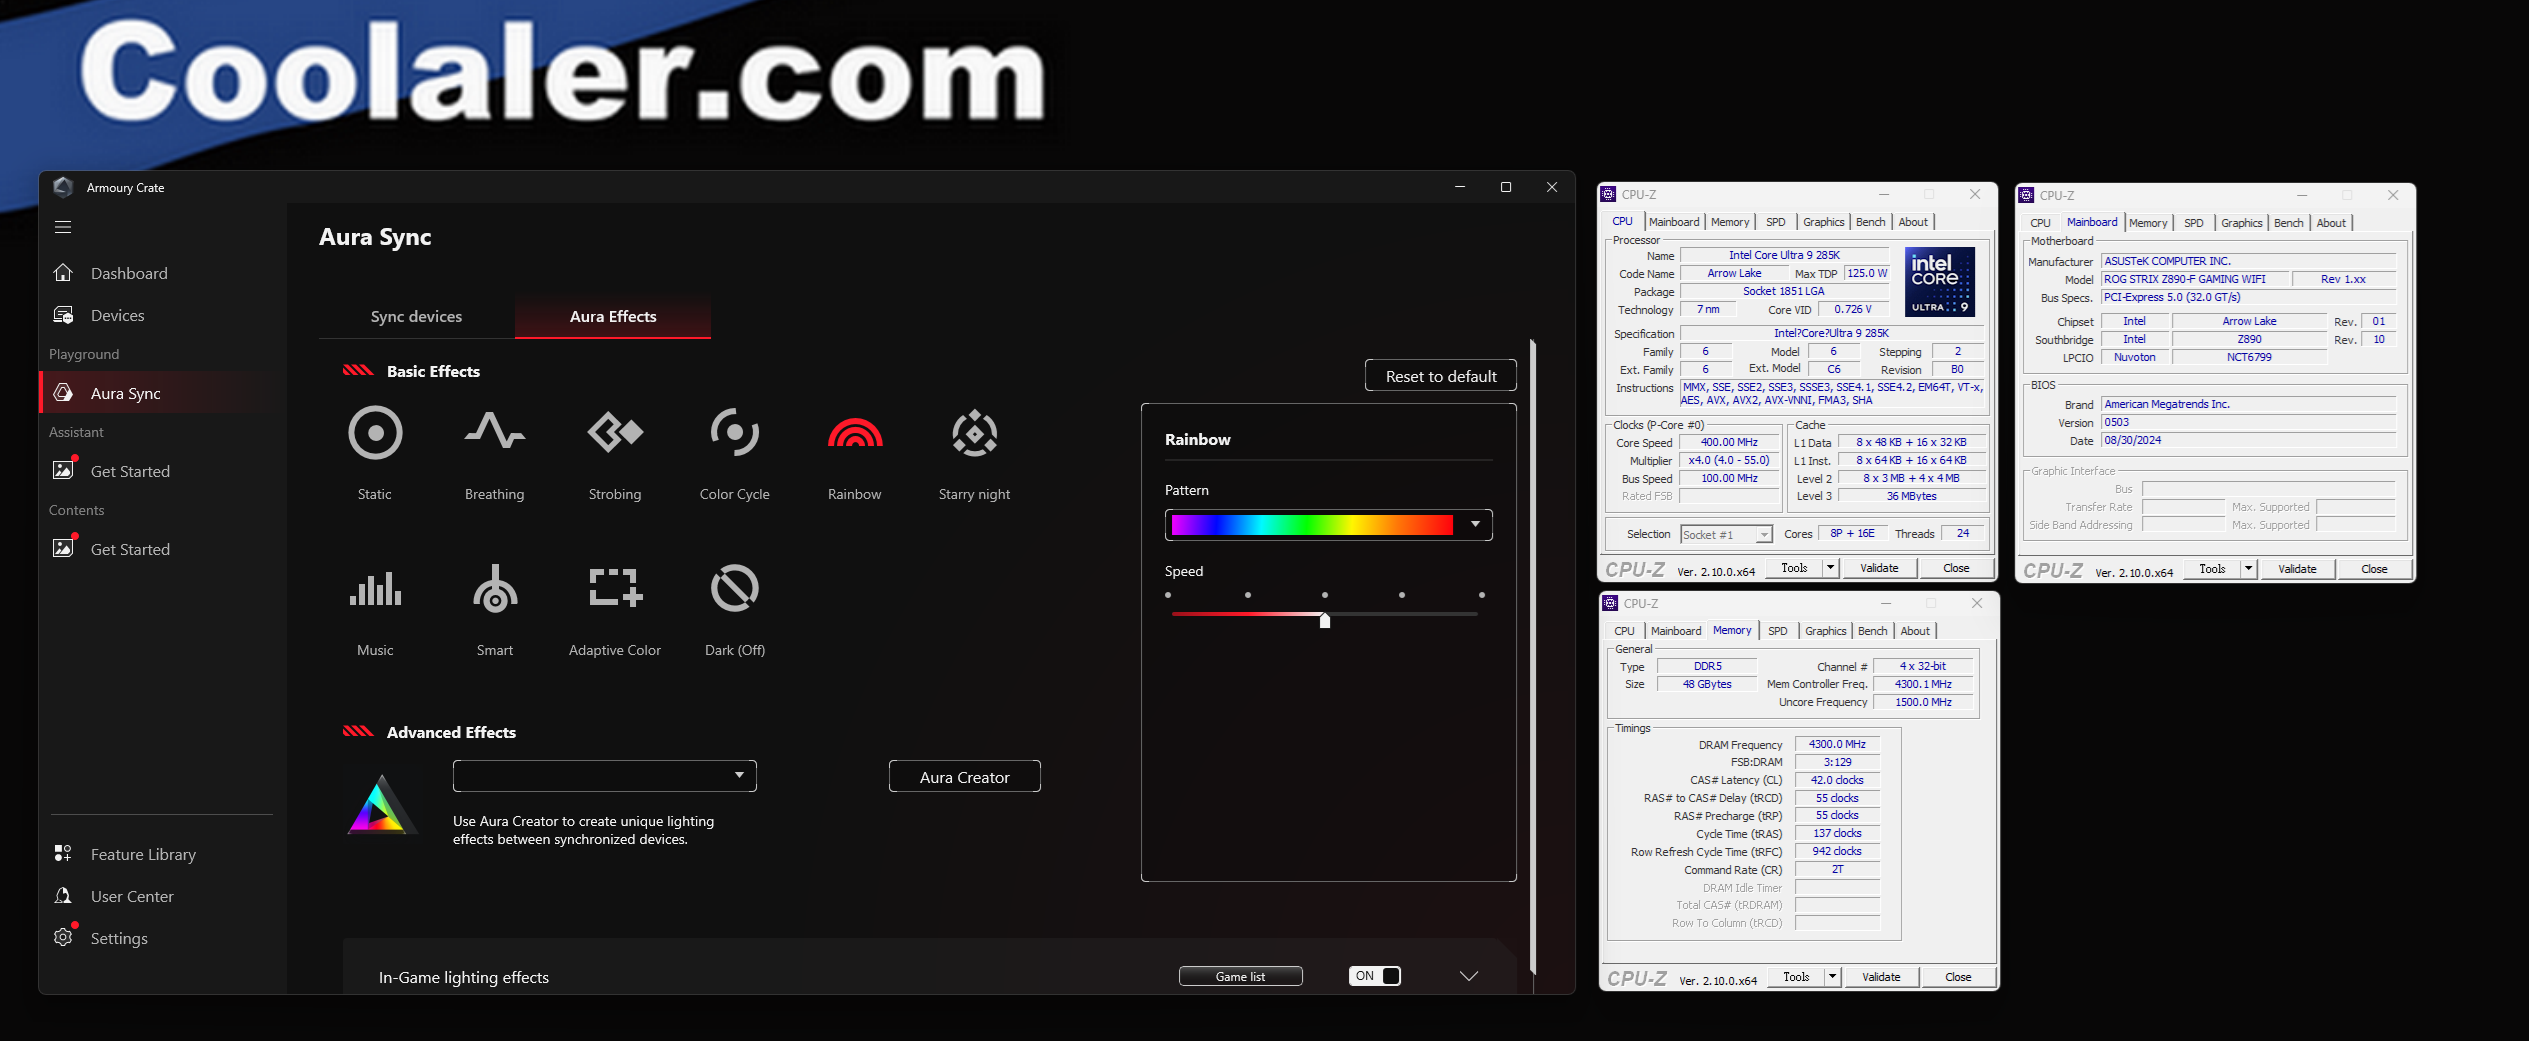Image resolution: width=2529 pixels, height=1041 pixels.
Task: Open the Bench tab in CPU-Z Memory window
Action: point(1872,631)
